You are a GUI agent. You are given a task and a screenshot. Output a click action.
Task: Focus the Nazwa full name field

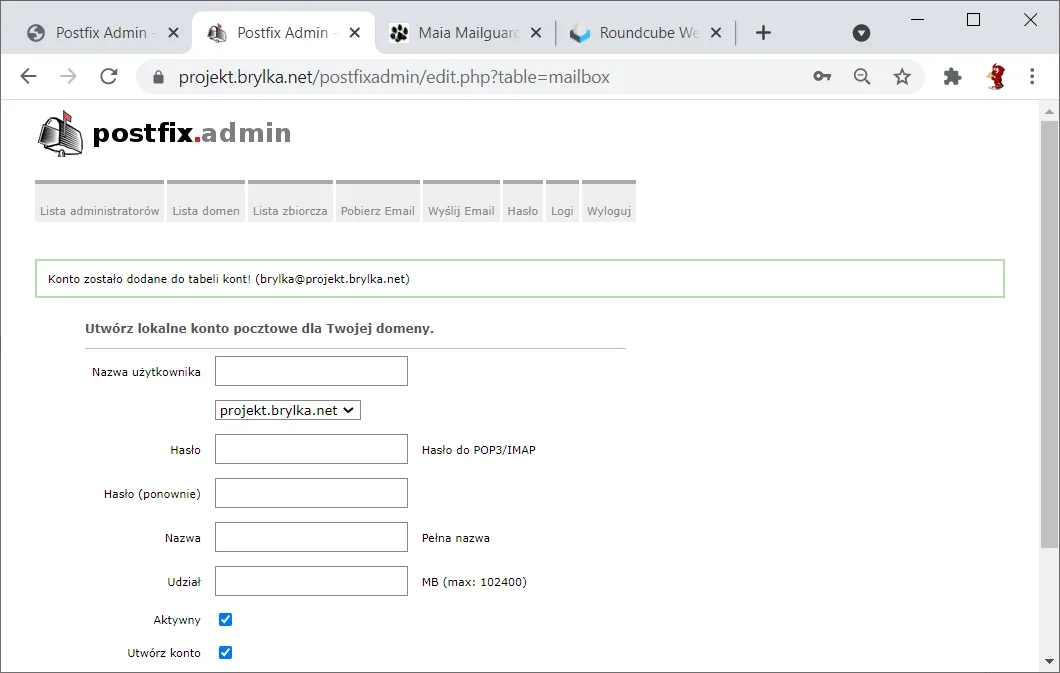click(x=311, y=537)
